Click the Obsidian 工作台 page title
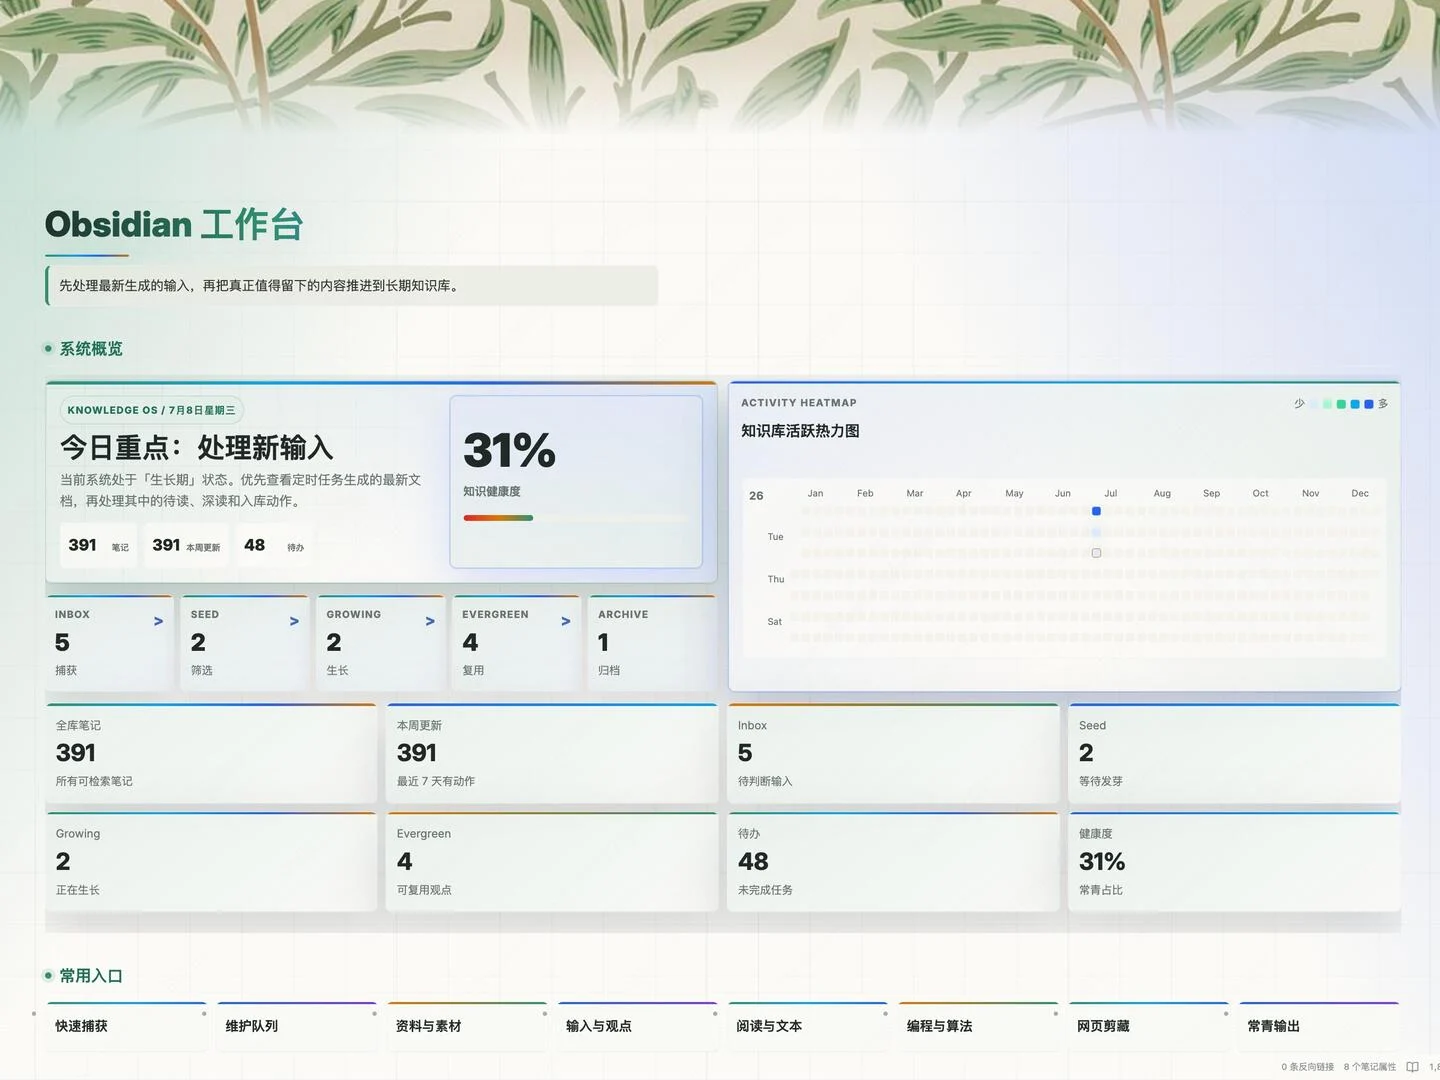Image resolution: width=1440 pixels, height=1080 pixels. point(174,224)
